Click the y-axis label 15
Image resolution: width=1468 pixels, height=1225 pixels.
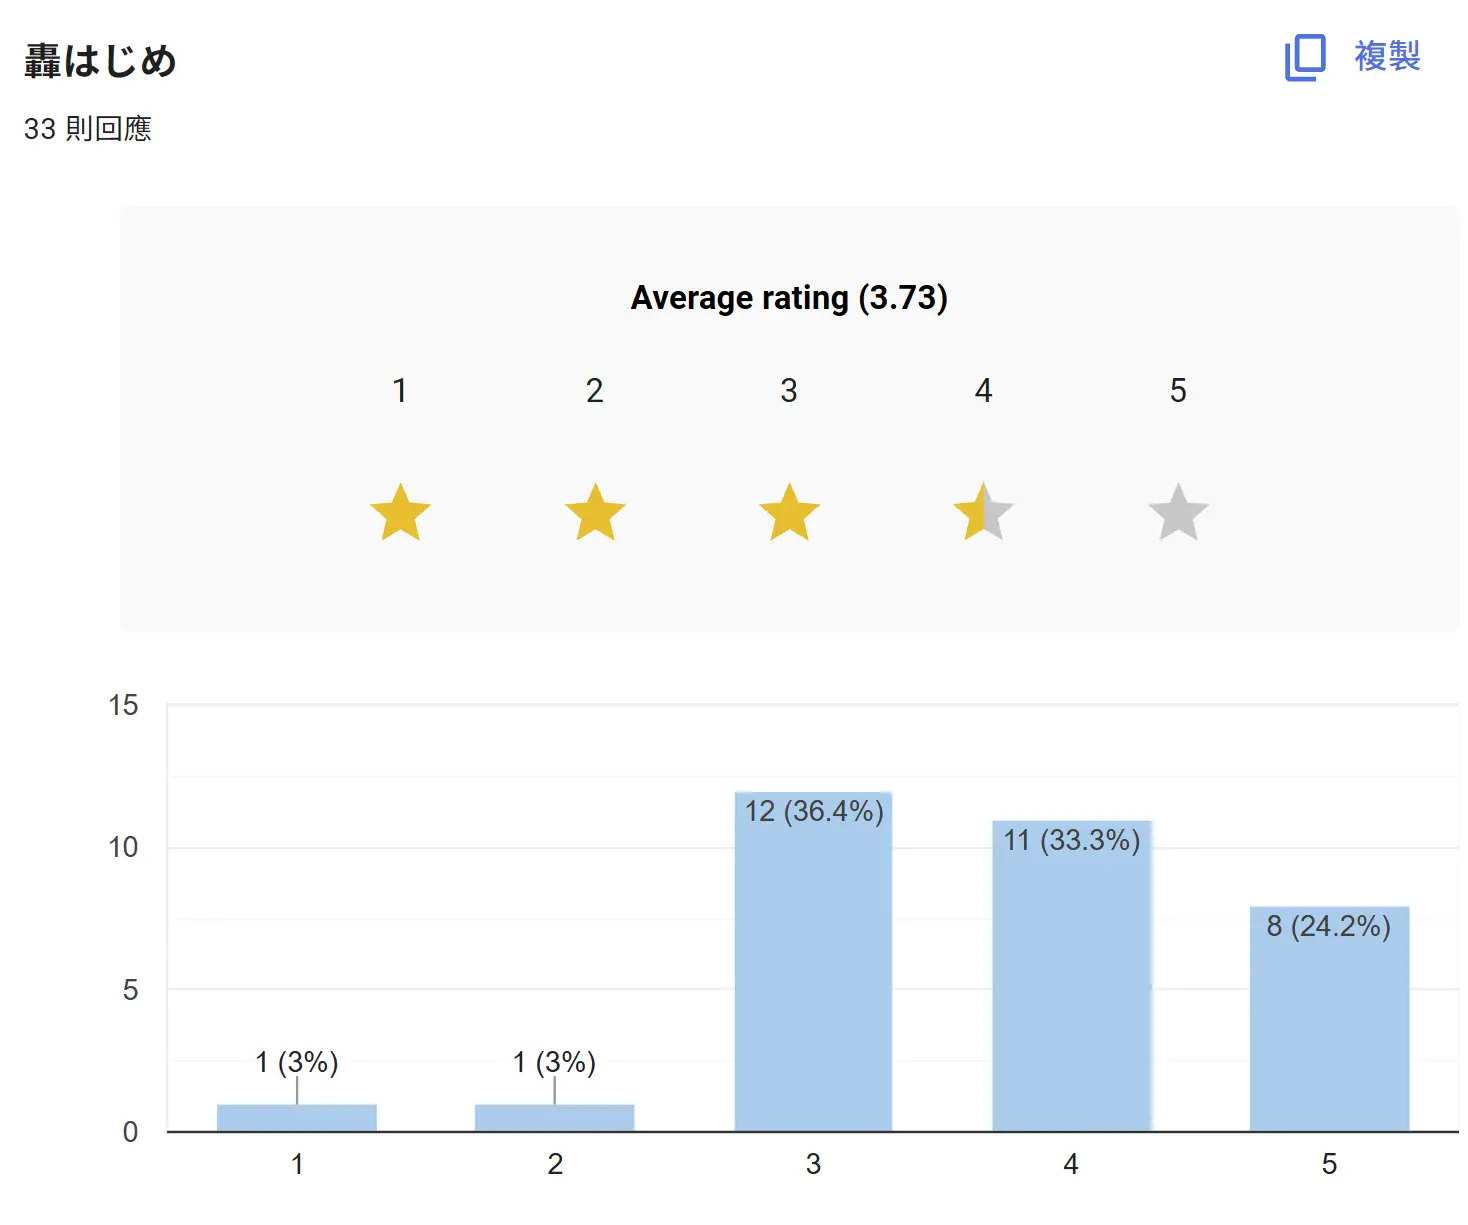(x=124, y=706)
